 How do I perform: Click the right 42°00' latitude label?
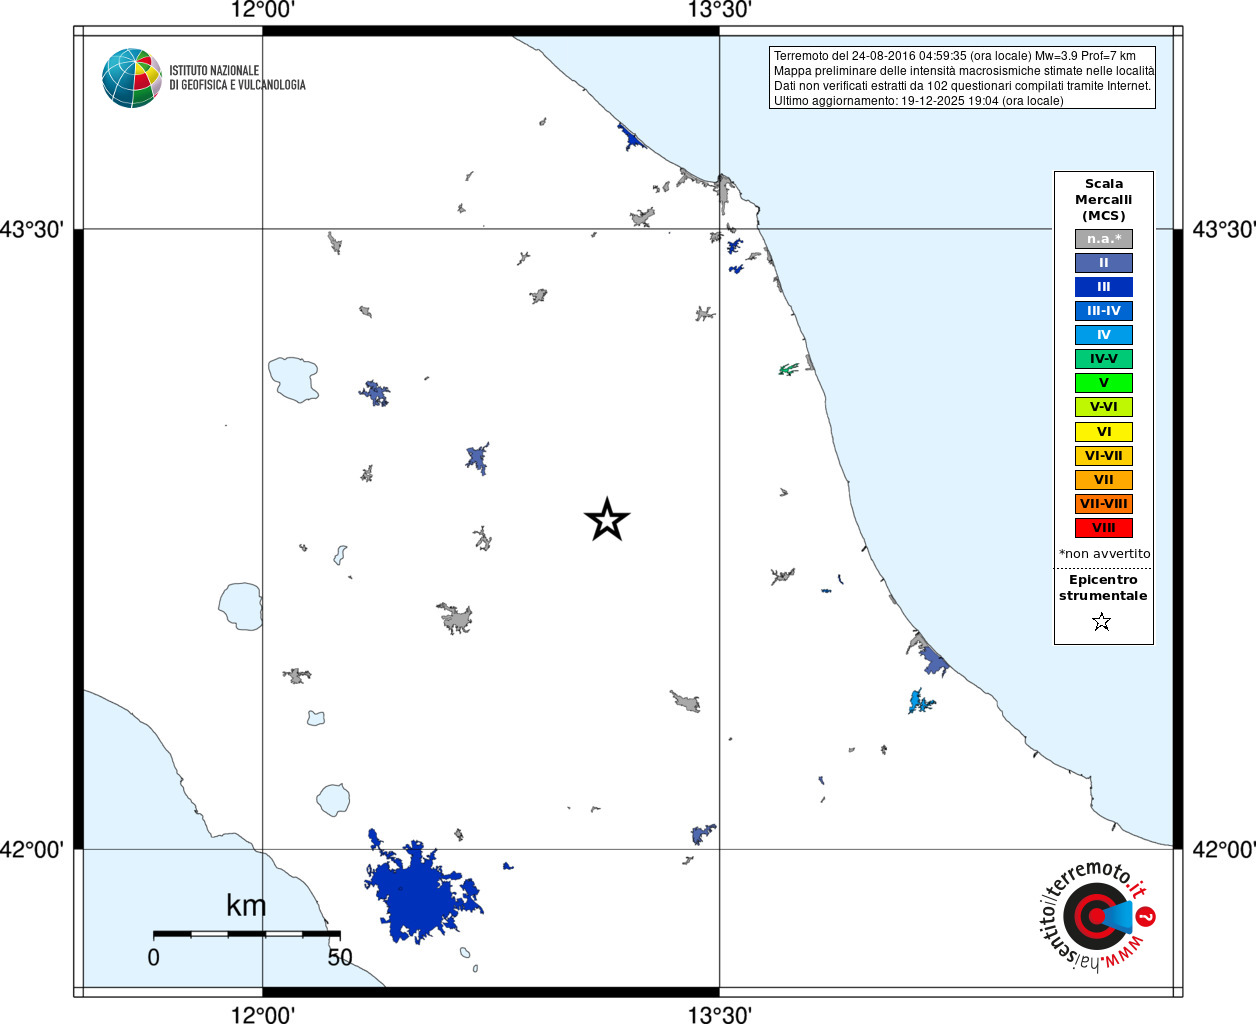pyautogui.click(x=1224, y=850)
